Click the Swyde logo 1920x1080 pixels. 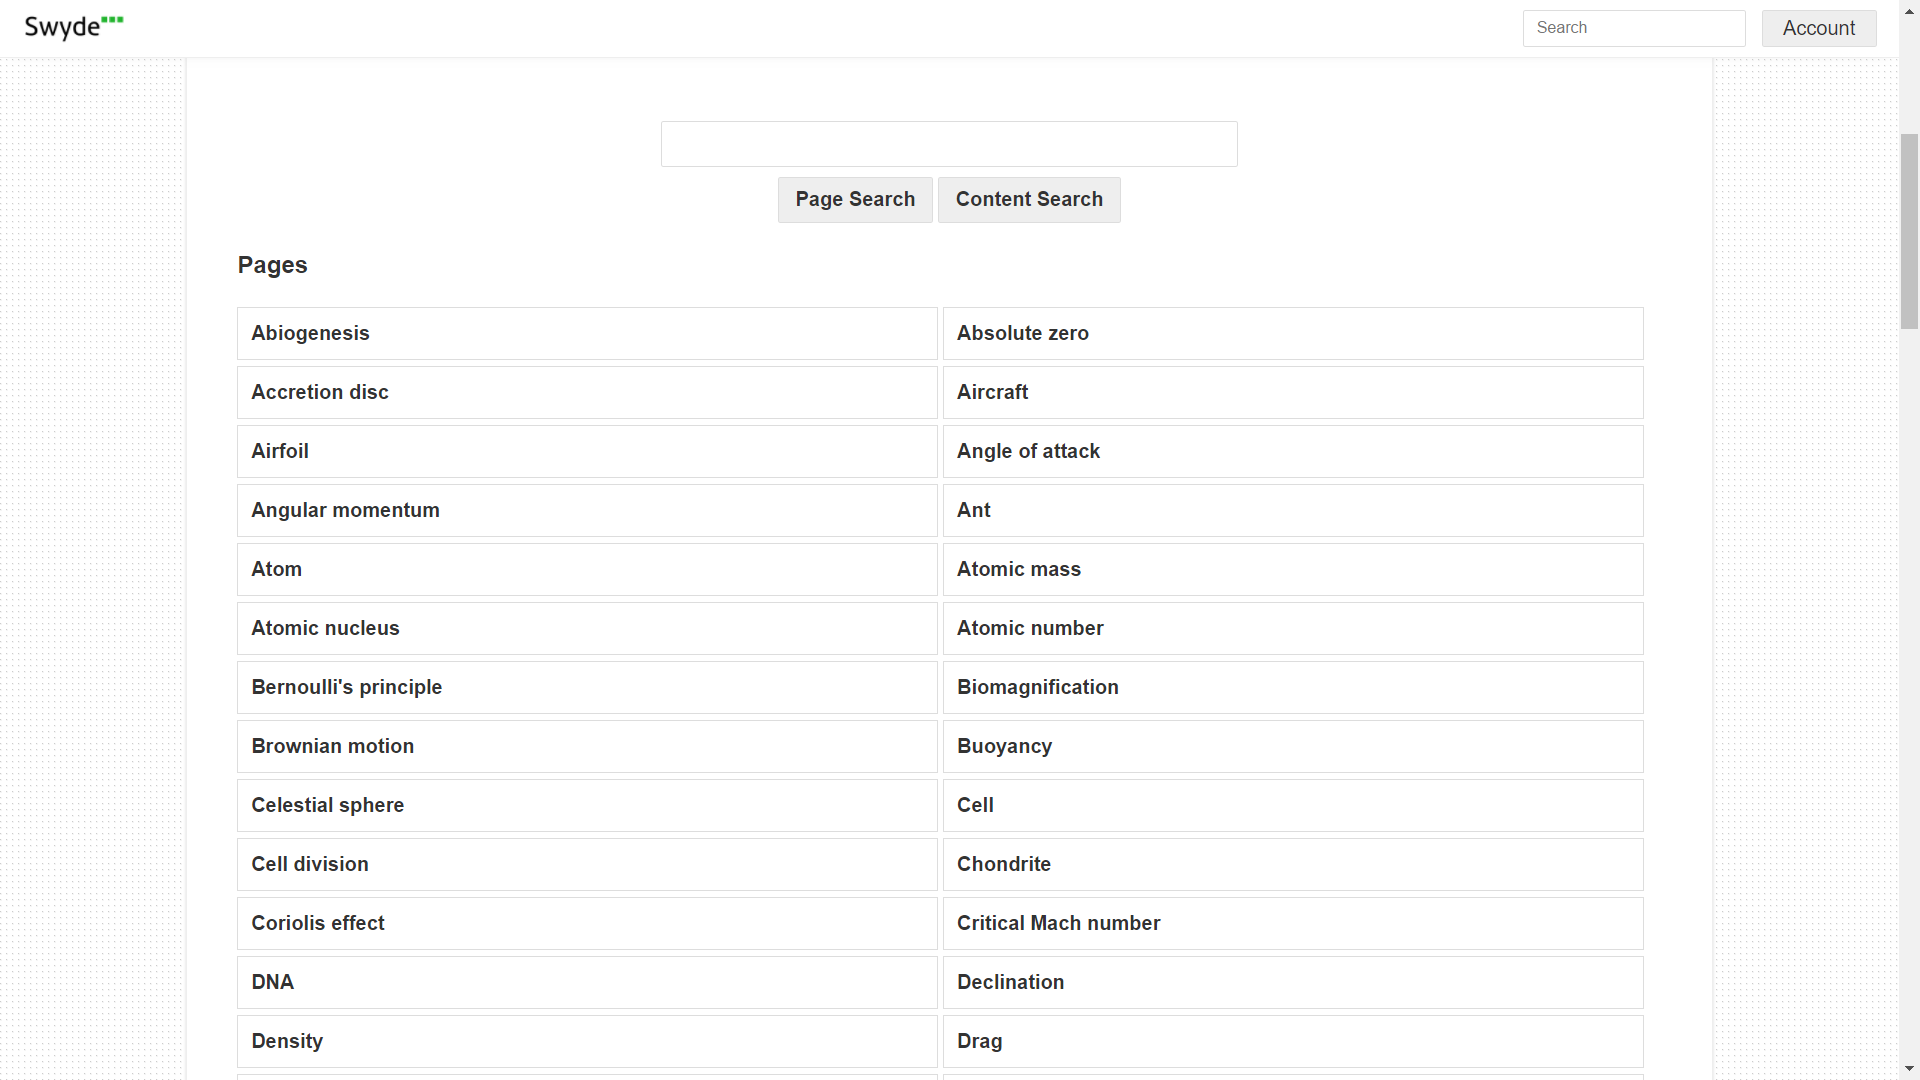pos(73,27)
